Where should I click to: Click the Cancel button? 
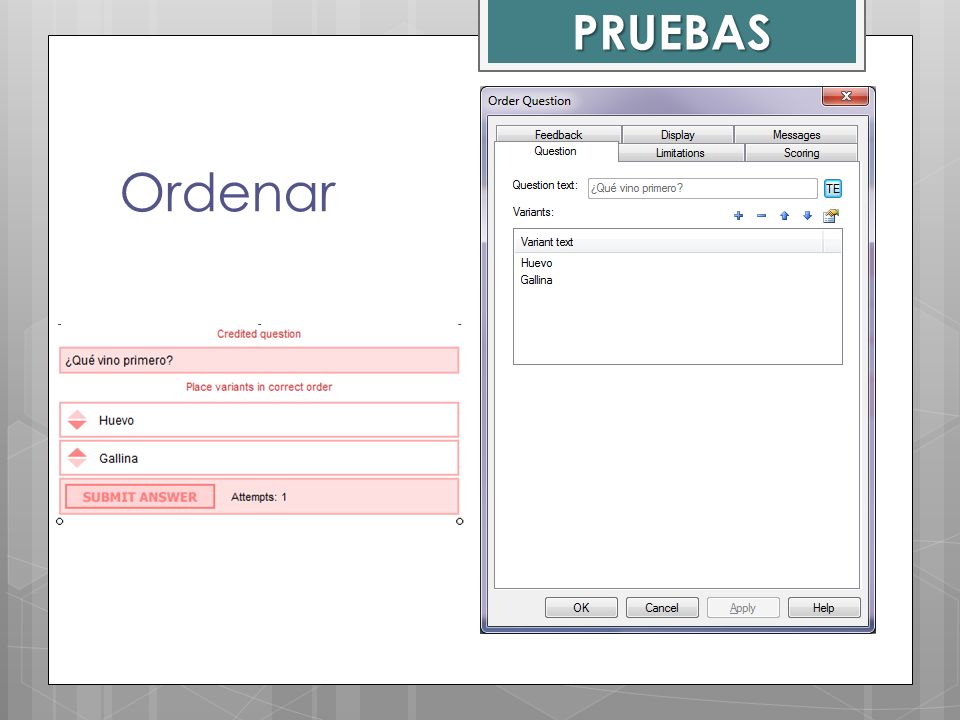662,608
